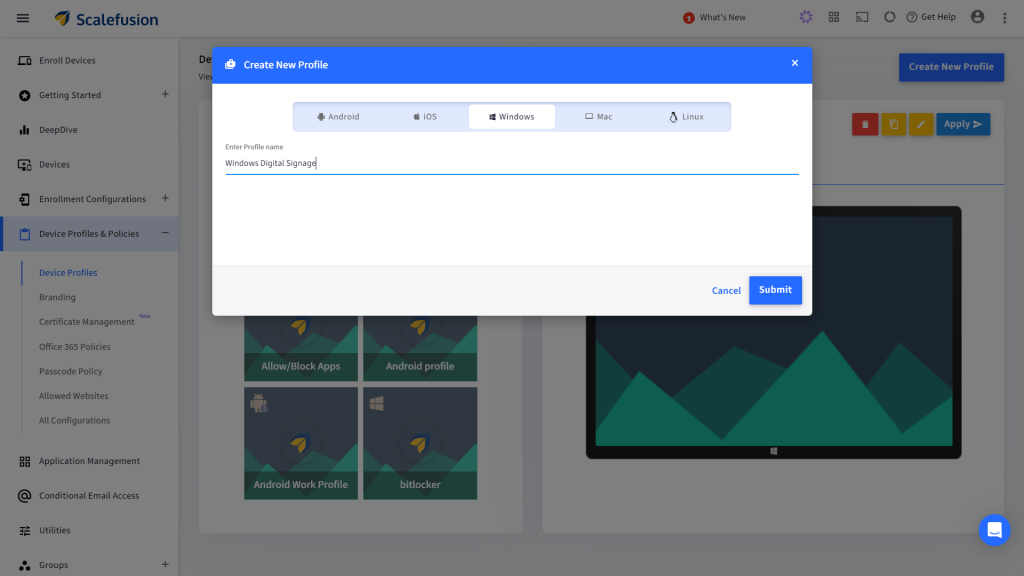
Task: Close the Create New Profile dialog
Action: (x=795, y=63)
